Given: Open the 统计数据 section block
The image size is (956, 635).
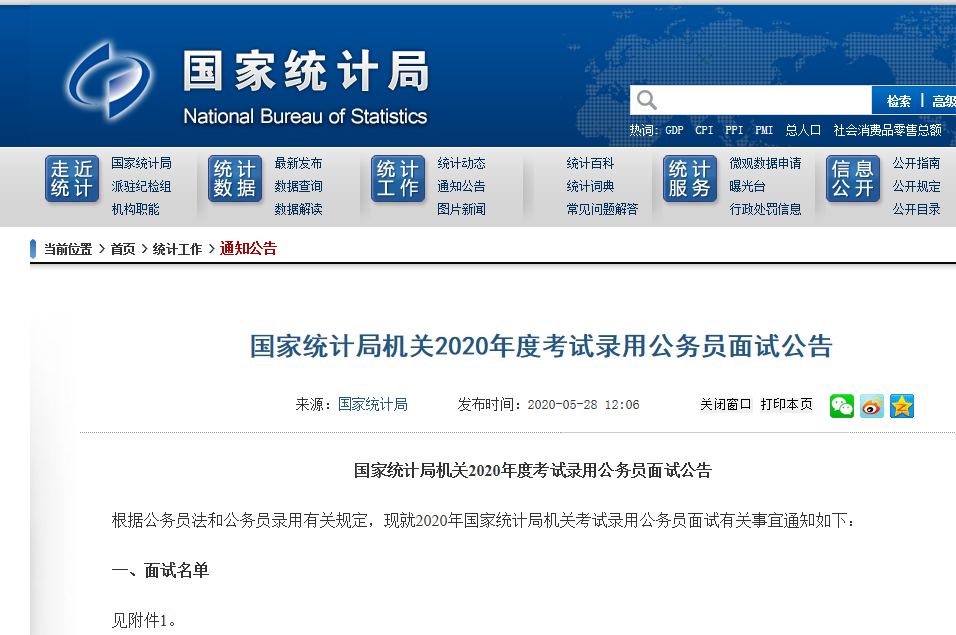Looking at the screenshot, I should [x=235, y=179].
